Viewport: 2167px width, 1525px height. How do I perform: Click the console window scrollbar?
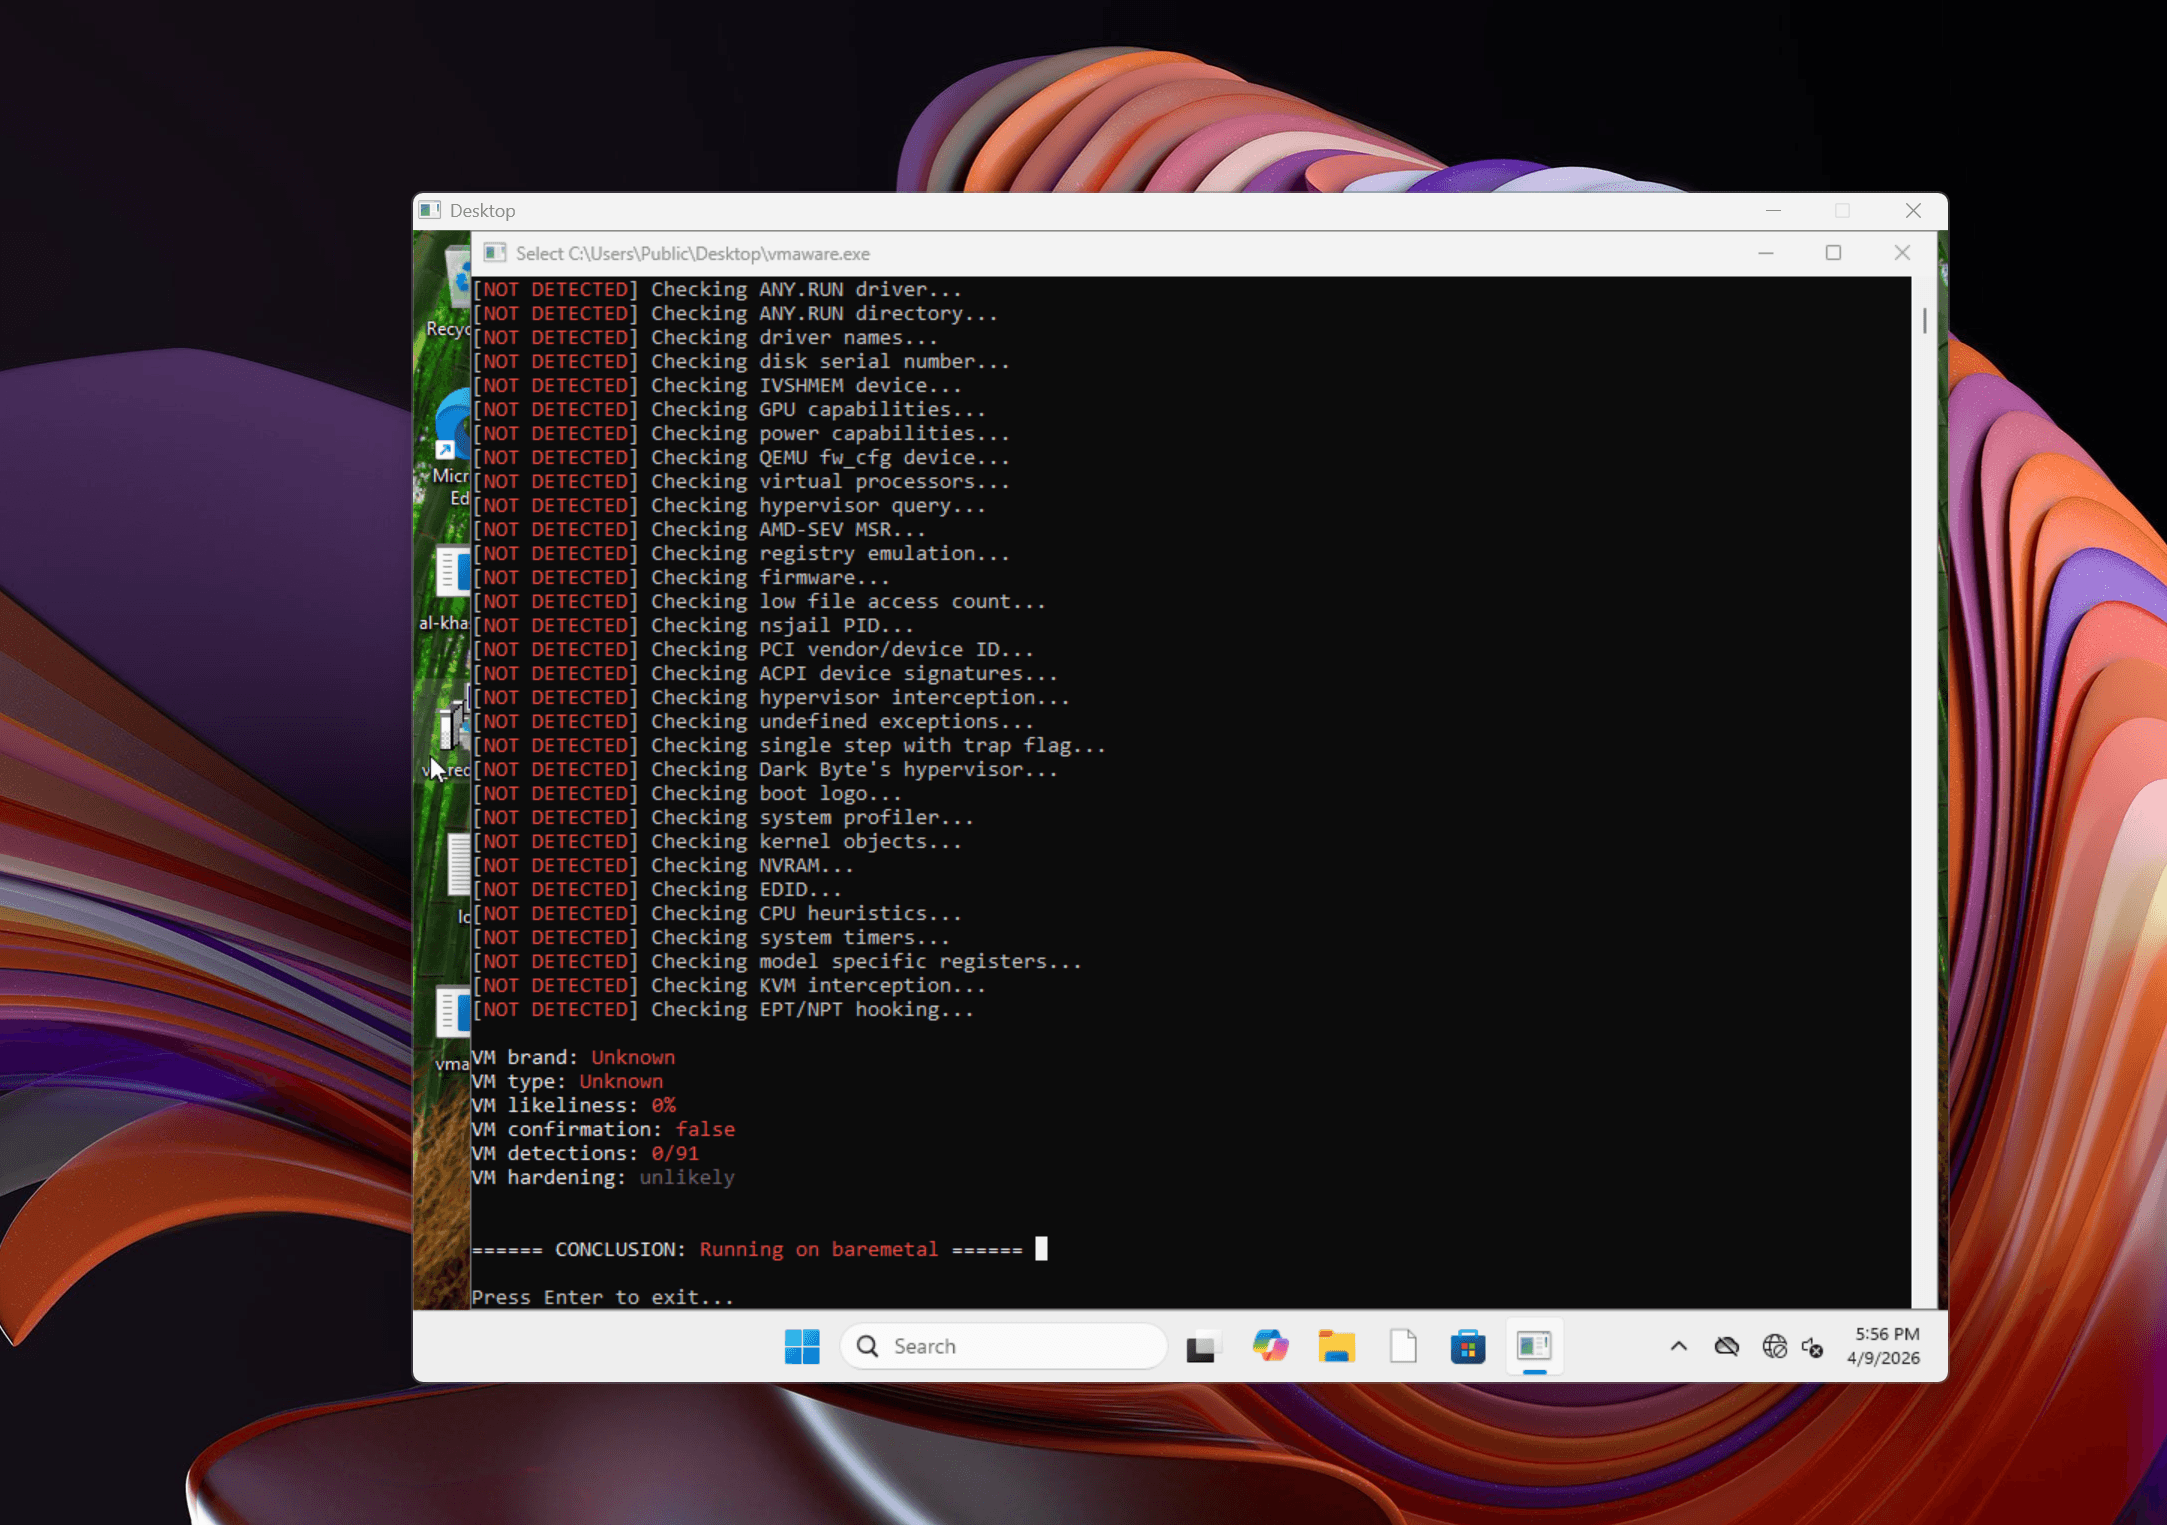point(1923,320)
